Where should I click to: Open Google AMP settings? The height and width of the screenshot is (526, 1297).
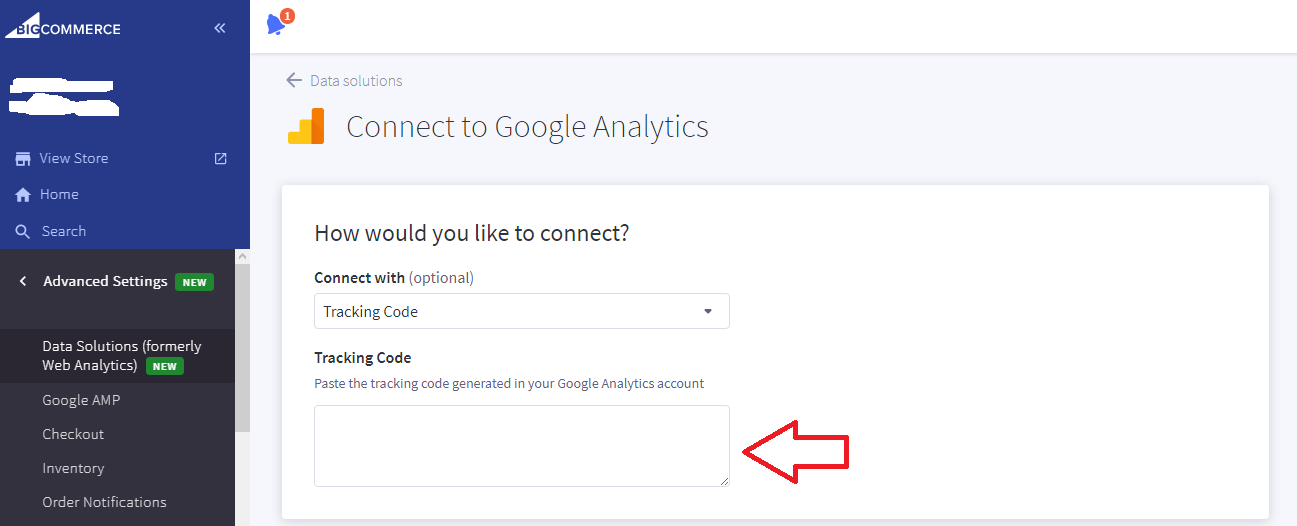coord(81,400)
